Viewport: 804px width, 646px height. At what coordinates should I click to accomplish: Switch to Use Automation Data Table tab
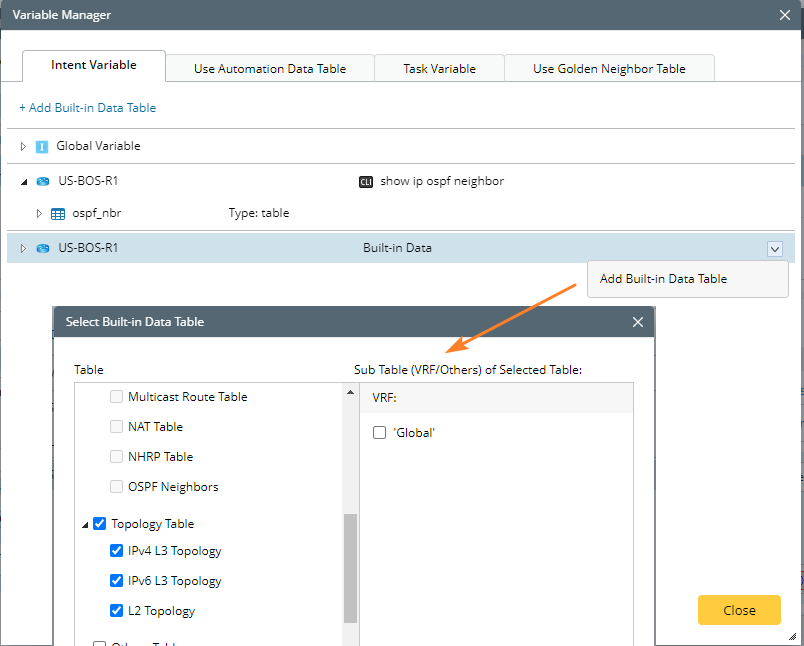[x=270, y=69]
